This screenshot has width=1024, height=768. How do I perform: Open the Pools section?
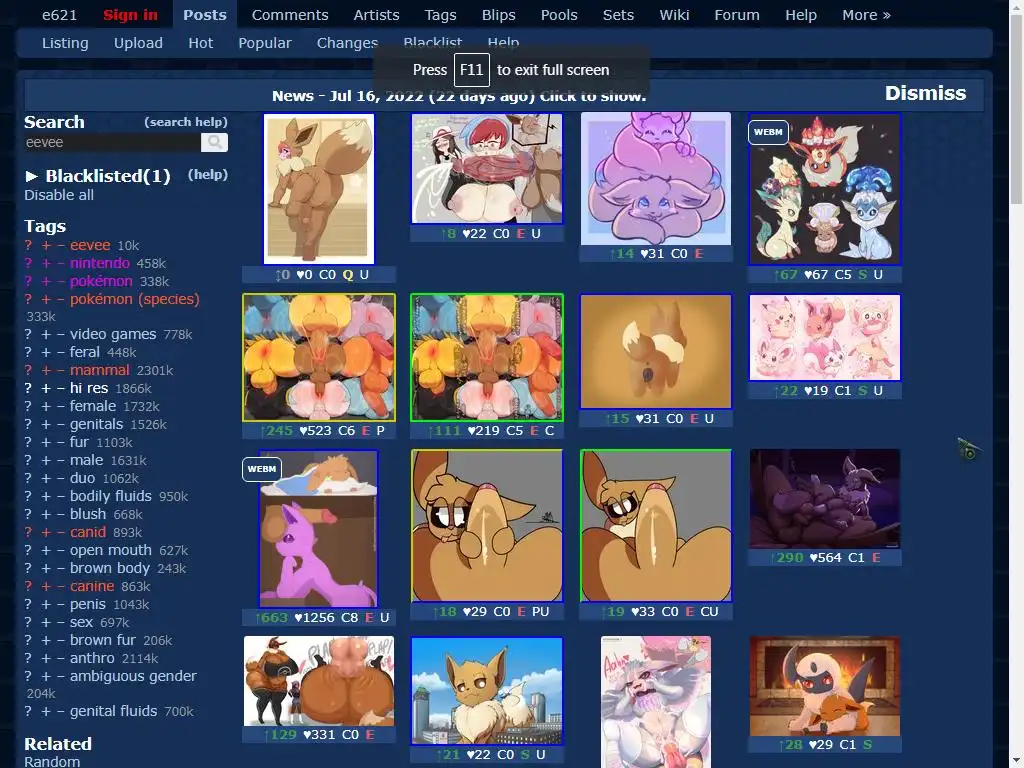point(559,15)
